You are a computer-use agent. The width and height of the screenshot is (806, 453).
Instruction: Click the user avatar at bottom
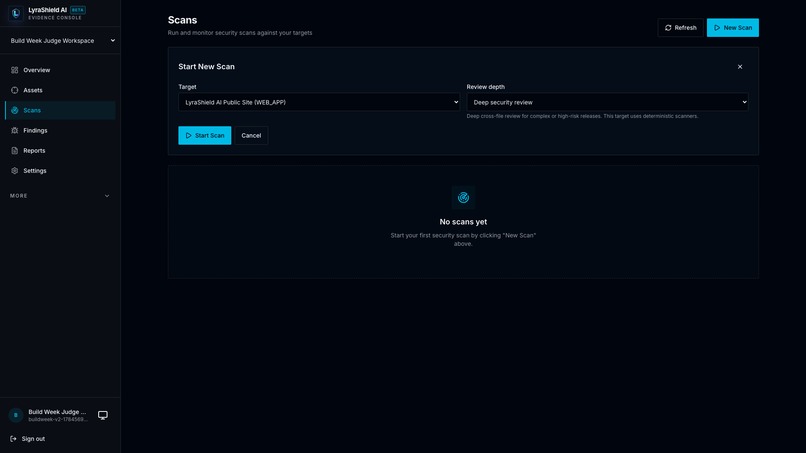pos(16,415)
